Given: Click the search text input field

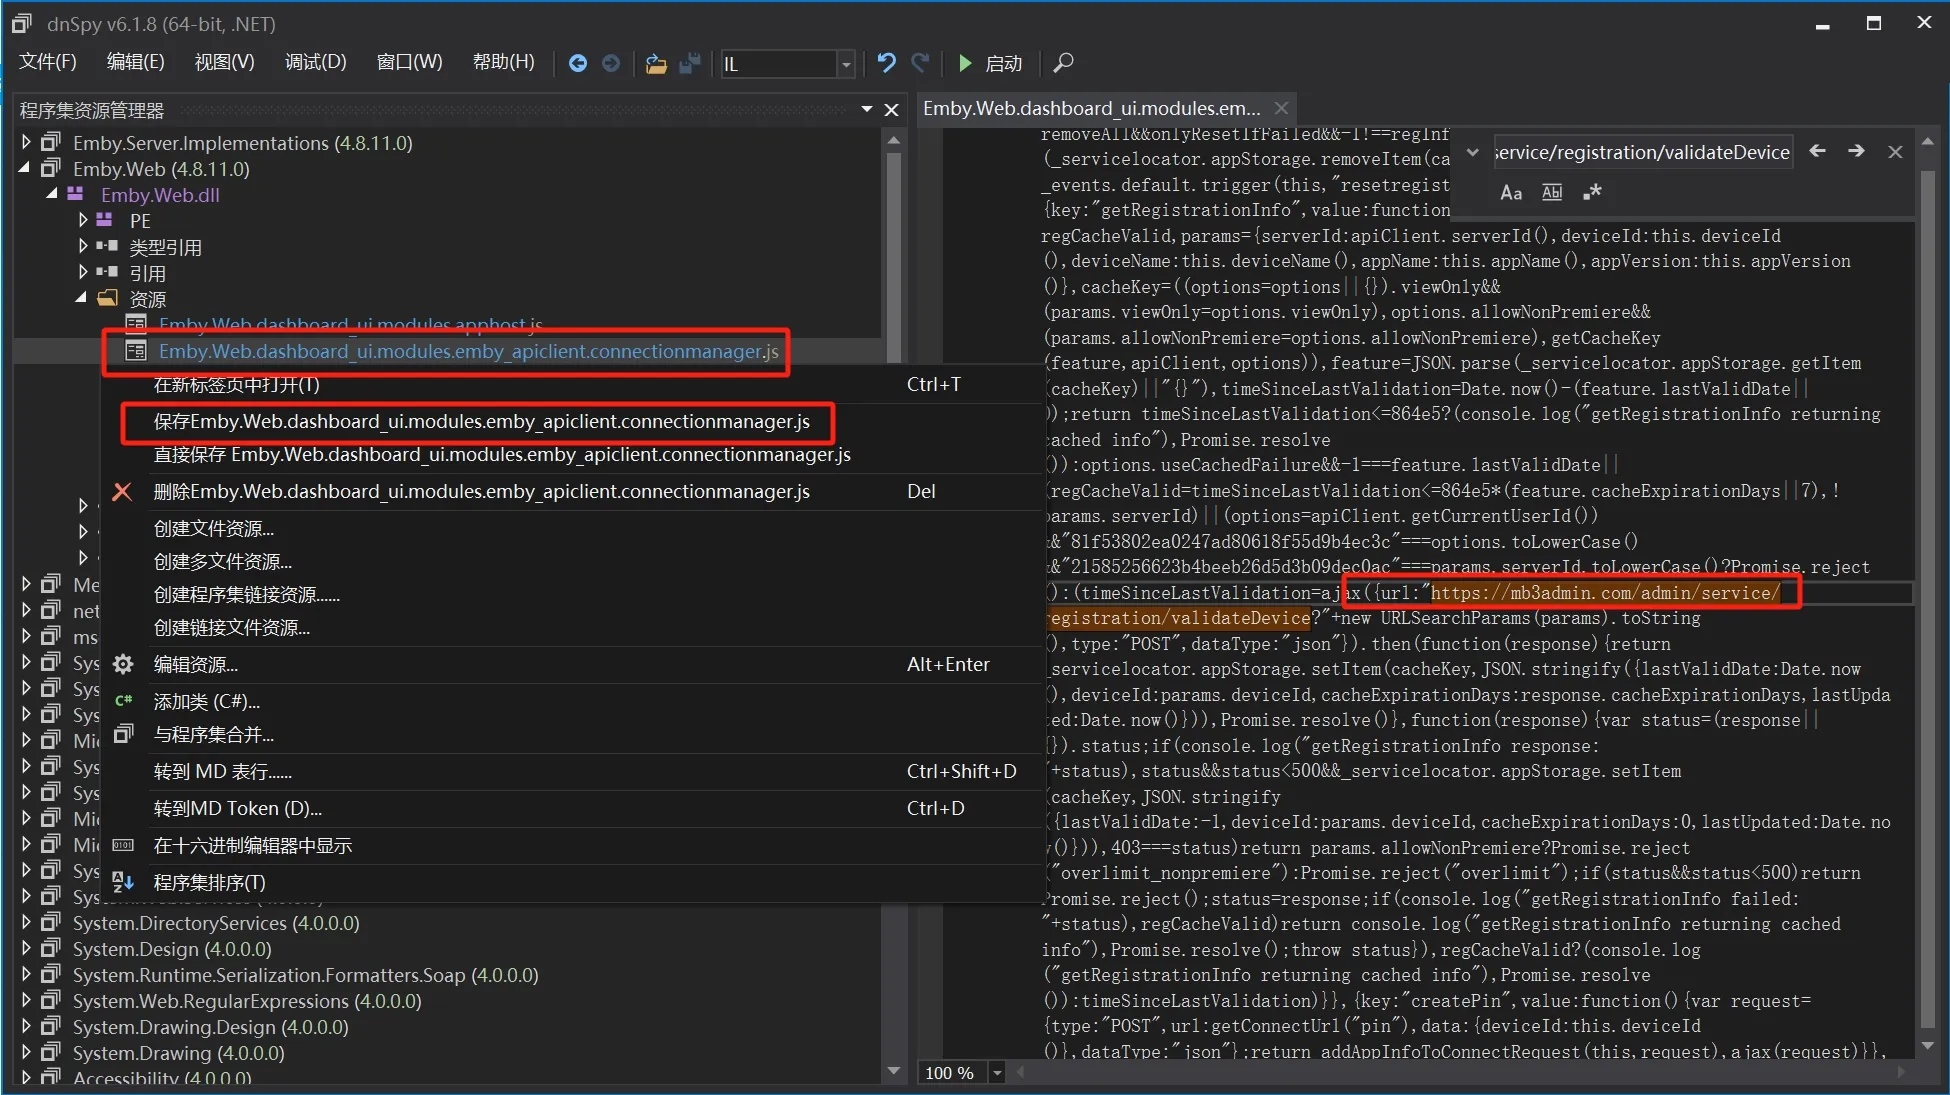Looking at the screenshot, I should (x=1641, y=152).
